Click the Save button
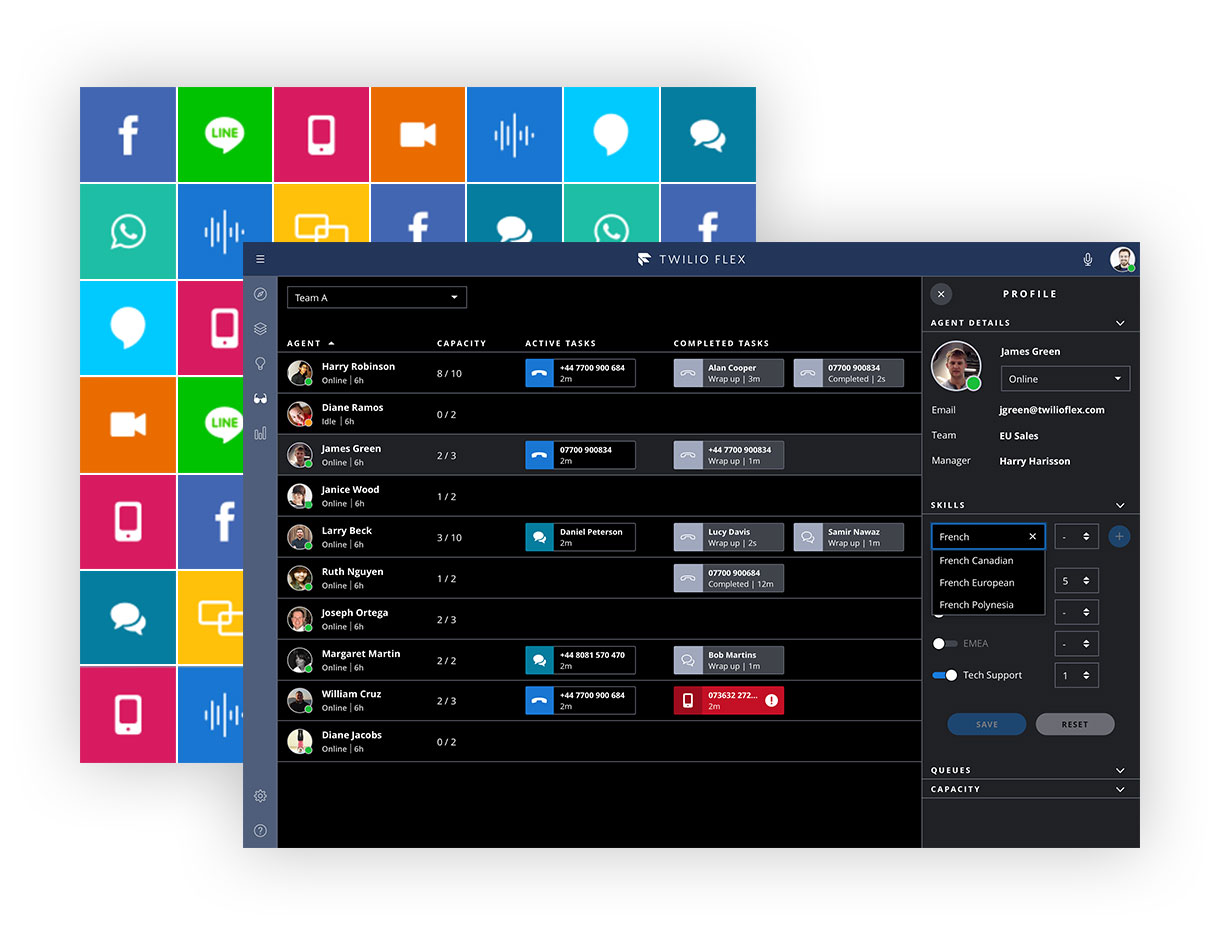The width and height of the screenshot is (1208, 934). (987, 724)
